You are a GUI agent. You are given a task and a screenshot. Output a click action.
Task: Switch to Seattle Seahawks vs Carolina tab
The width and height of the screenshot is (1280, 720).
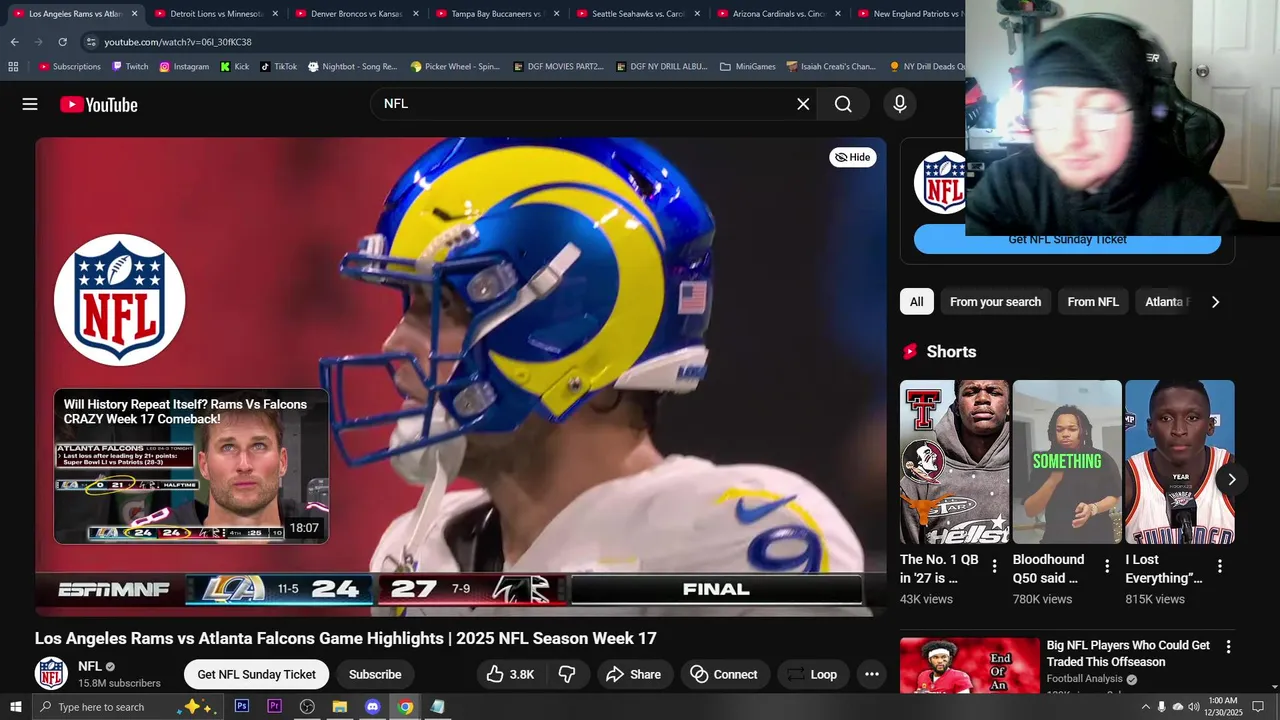pos(637,14)
